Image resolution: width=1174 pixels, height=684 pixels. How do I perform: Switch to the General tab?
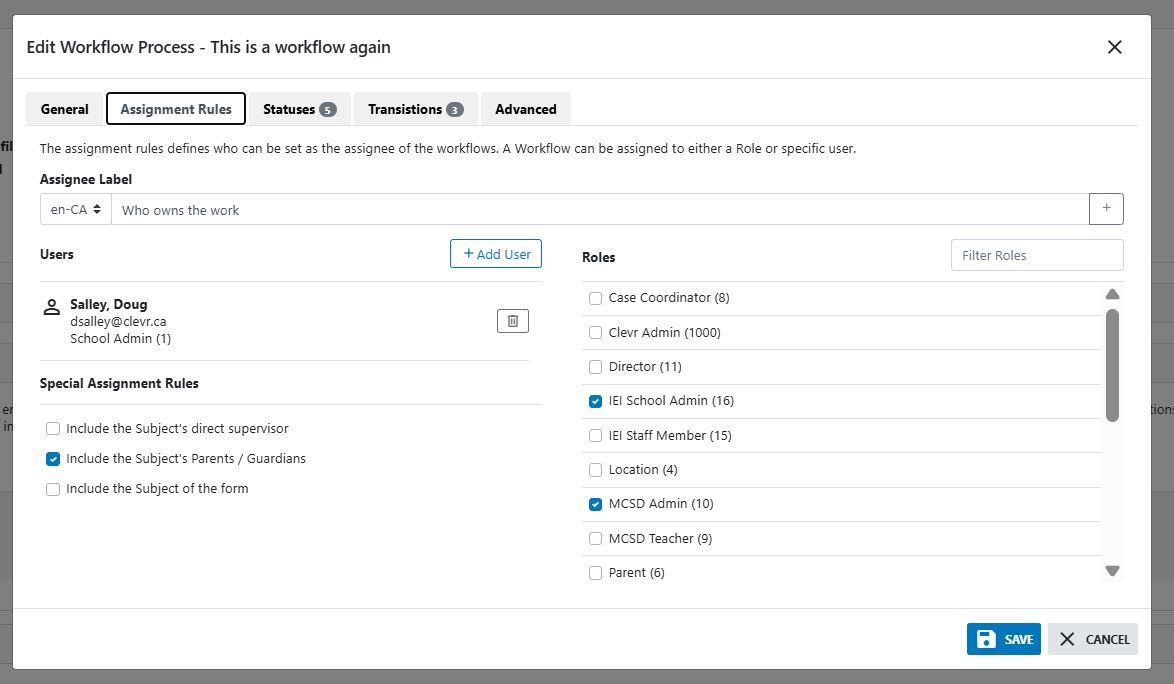pyautogui.click(x=65, y=109)
